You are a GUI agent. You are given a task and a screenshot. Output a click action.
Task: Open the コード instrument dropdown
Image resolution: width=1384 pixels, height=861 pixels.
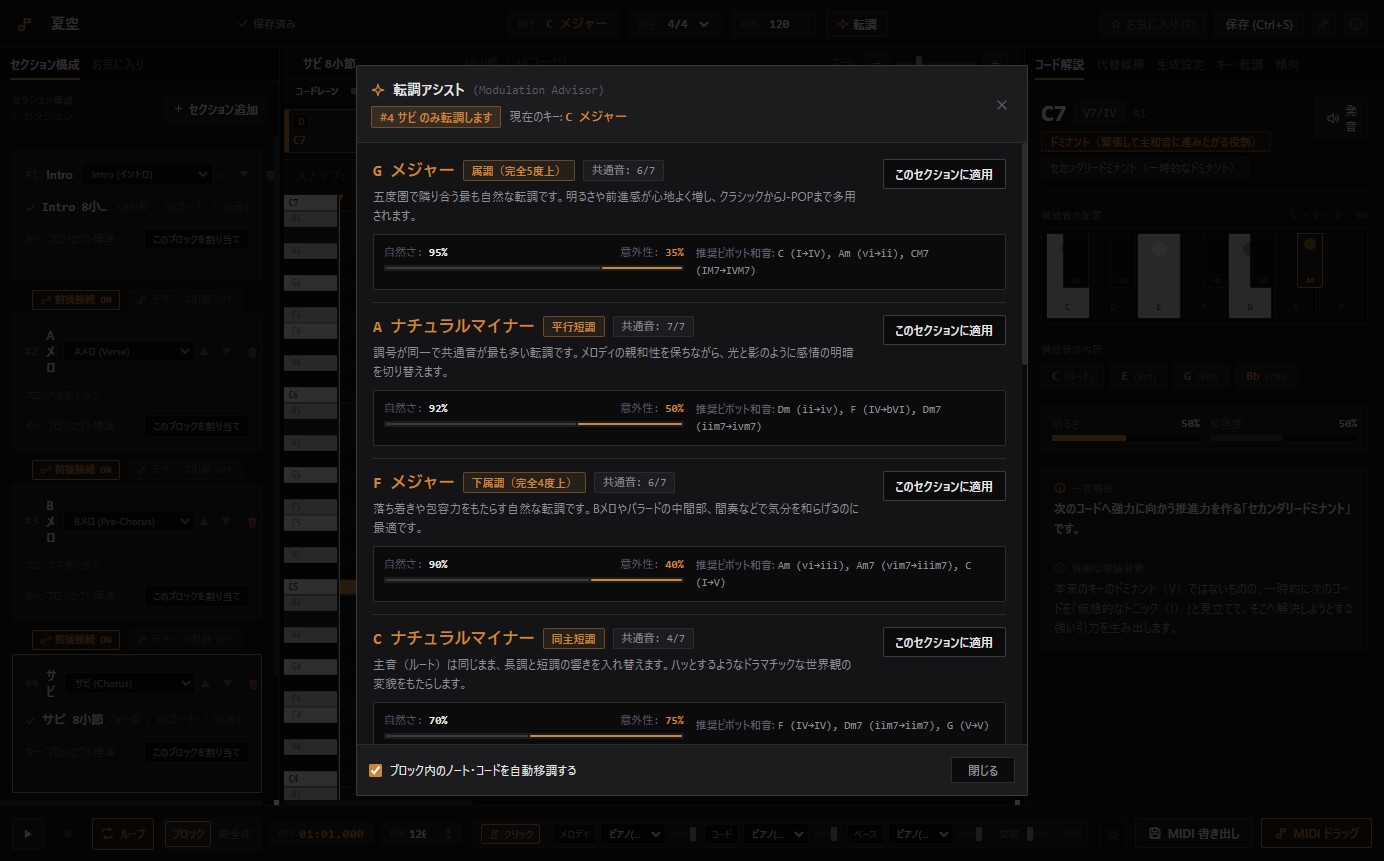click(x=777, y=833)
